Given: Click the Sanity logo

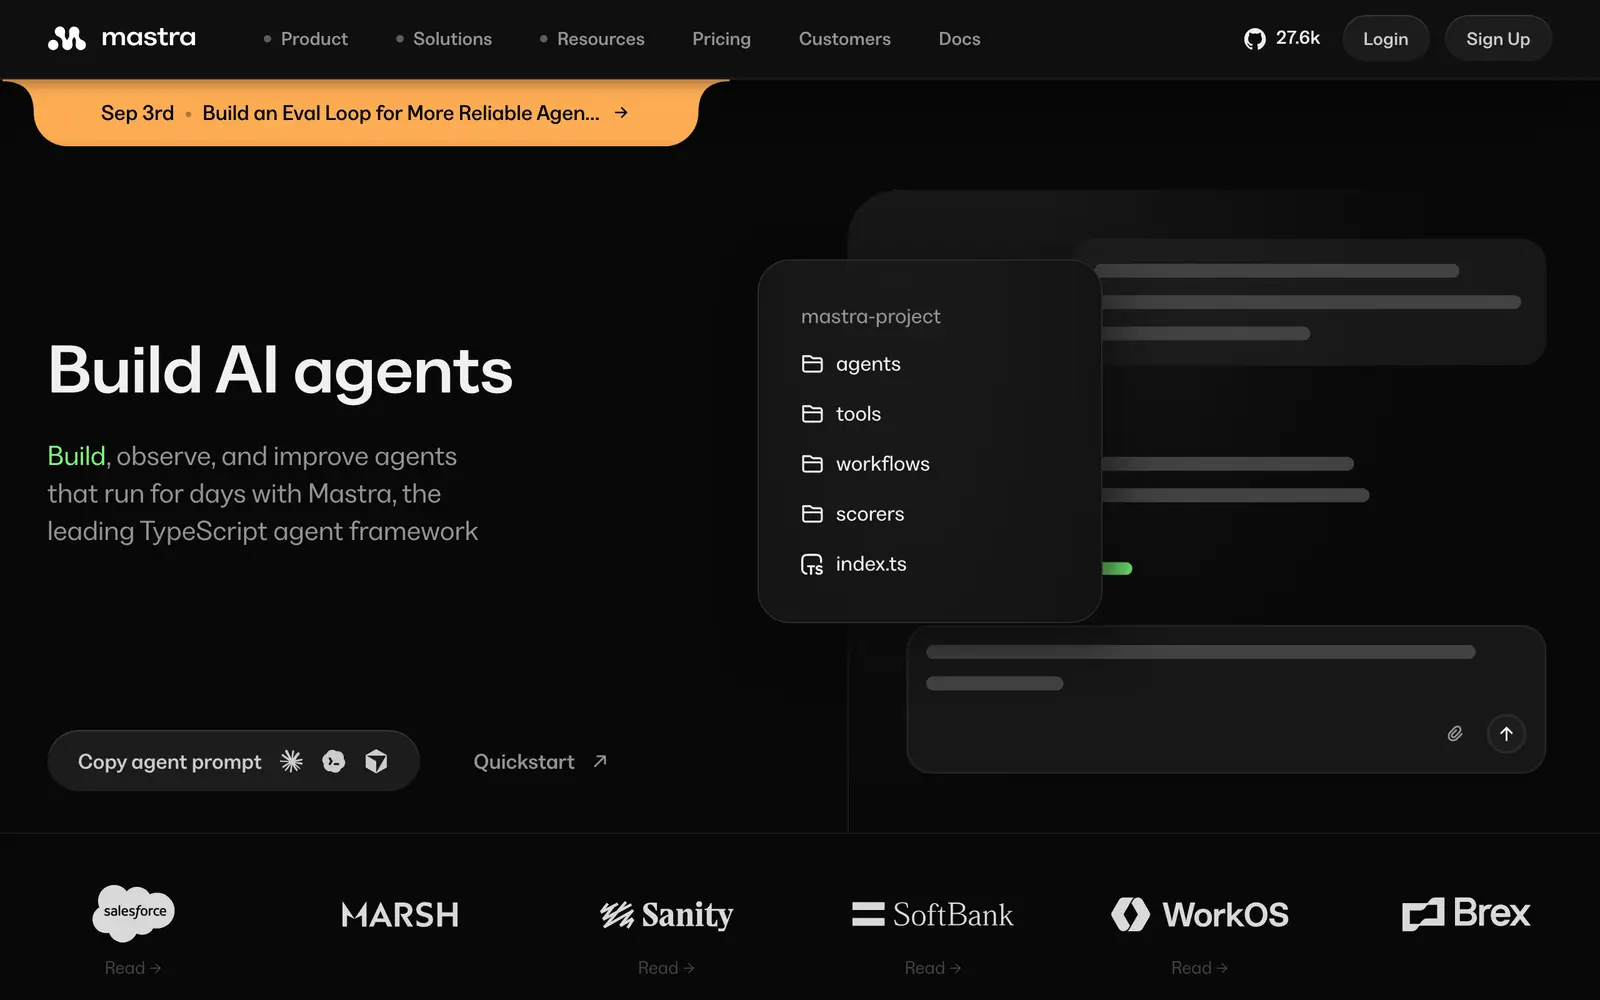Looking at the screenshot, I should 667,915.
